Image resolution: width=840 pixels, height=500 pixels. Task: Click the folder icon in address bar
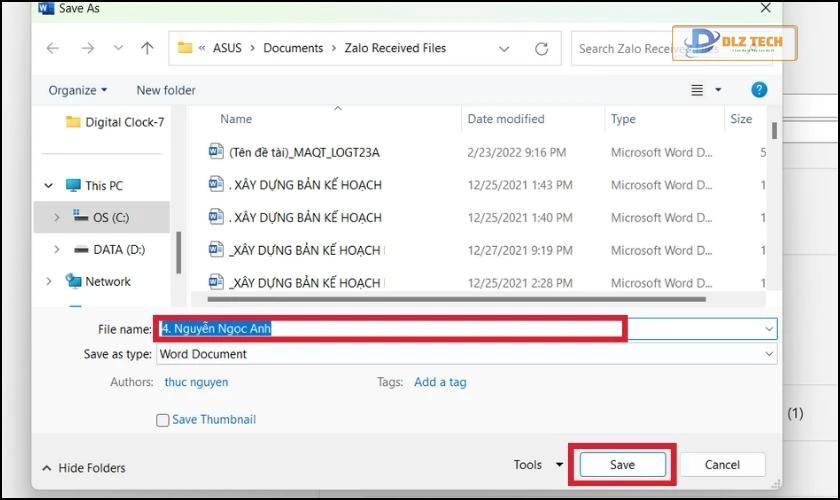point(185,48)
